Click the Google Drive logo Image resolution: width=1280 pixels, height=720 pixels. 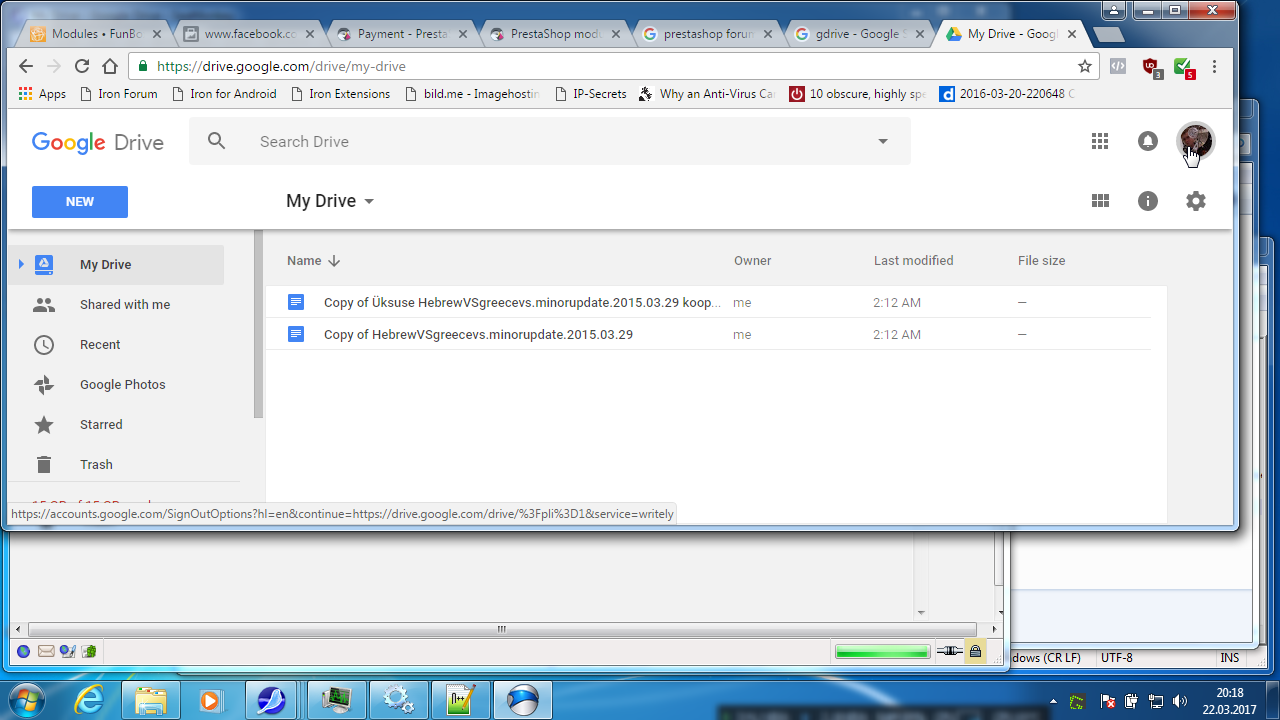coord(98,142)
